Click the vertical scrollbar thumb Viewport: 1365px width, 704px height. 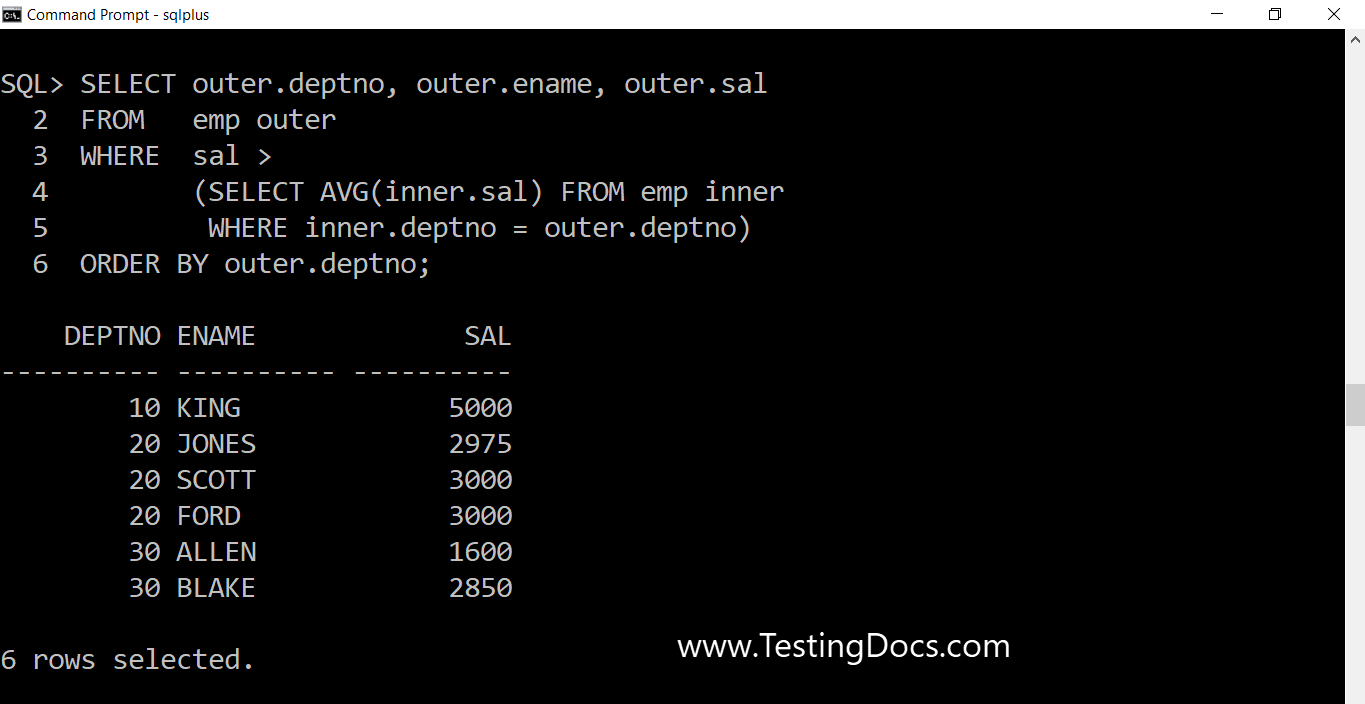pos(1355,405)
